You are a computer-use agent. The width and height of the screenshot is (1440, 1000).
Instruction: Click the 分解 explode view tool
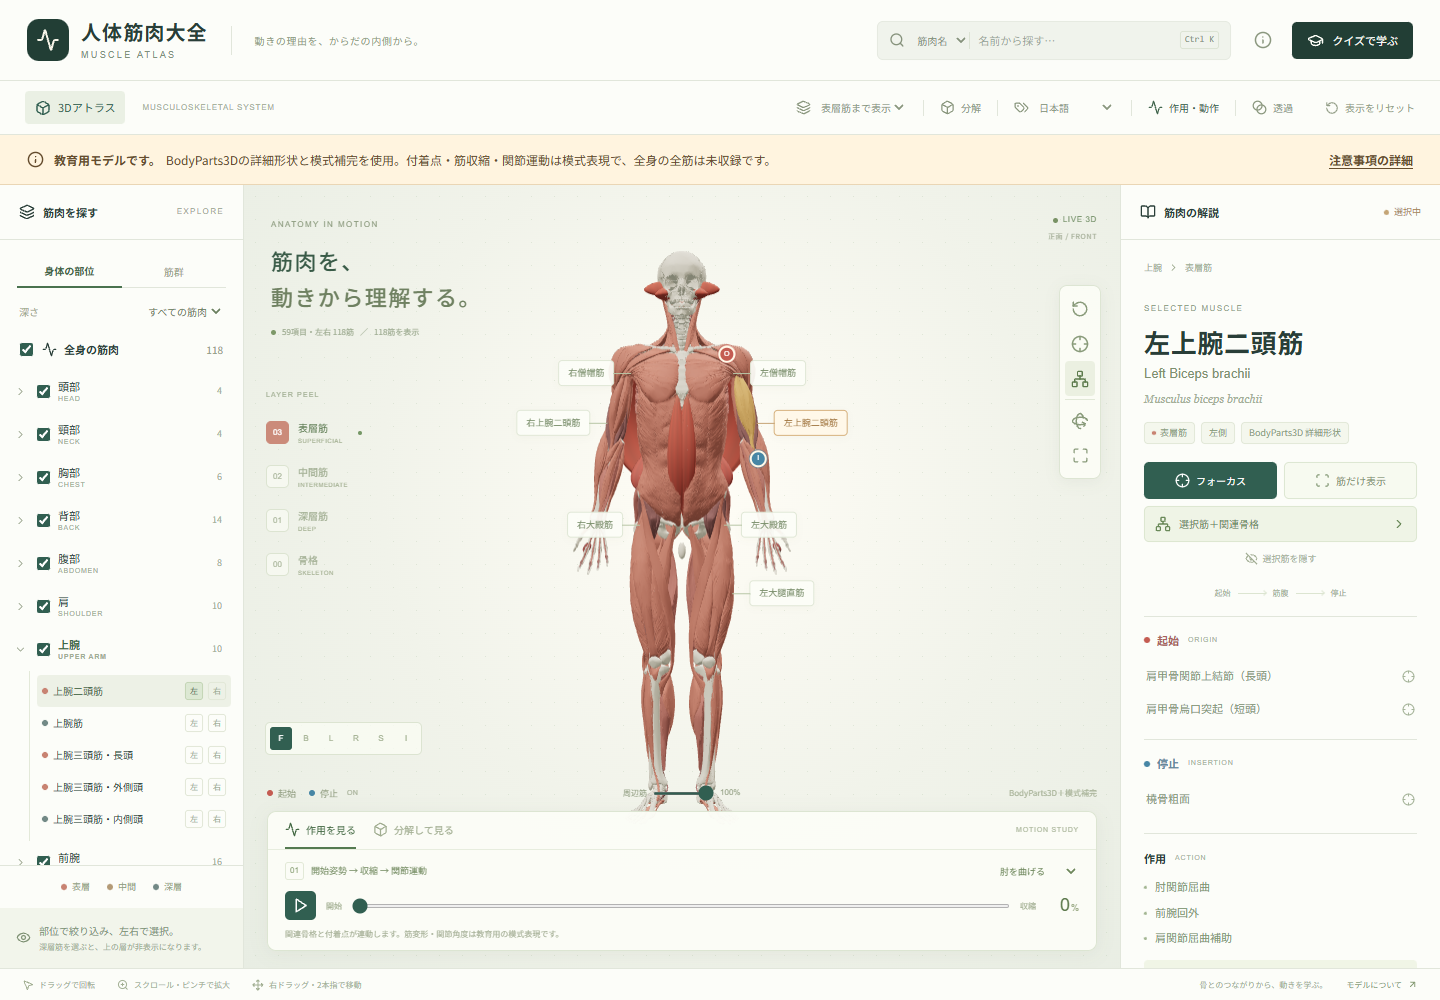961,108
